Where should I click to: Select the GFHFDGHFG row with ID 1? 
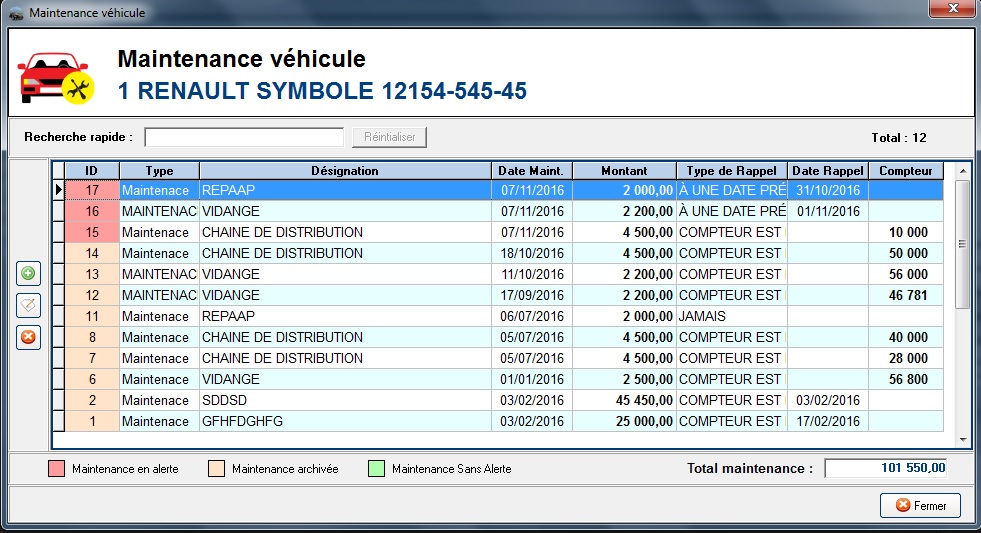(x=344, y=421)
